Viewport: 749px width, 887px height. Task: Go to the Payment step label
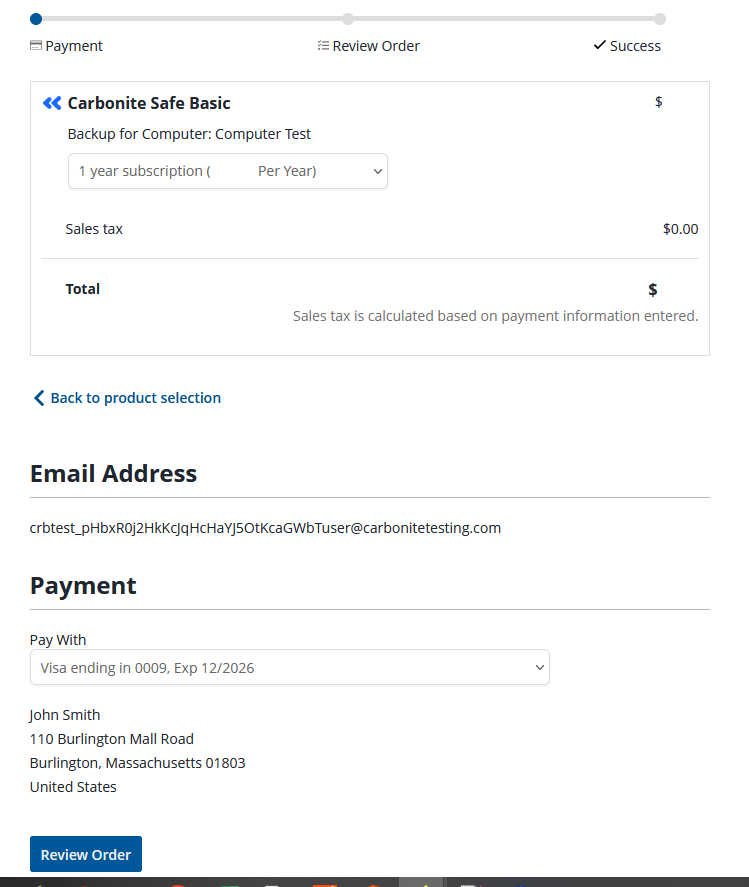74,46
